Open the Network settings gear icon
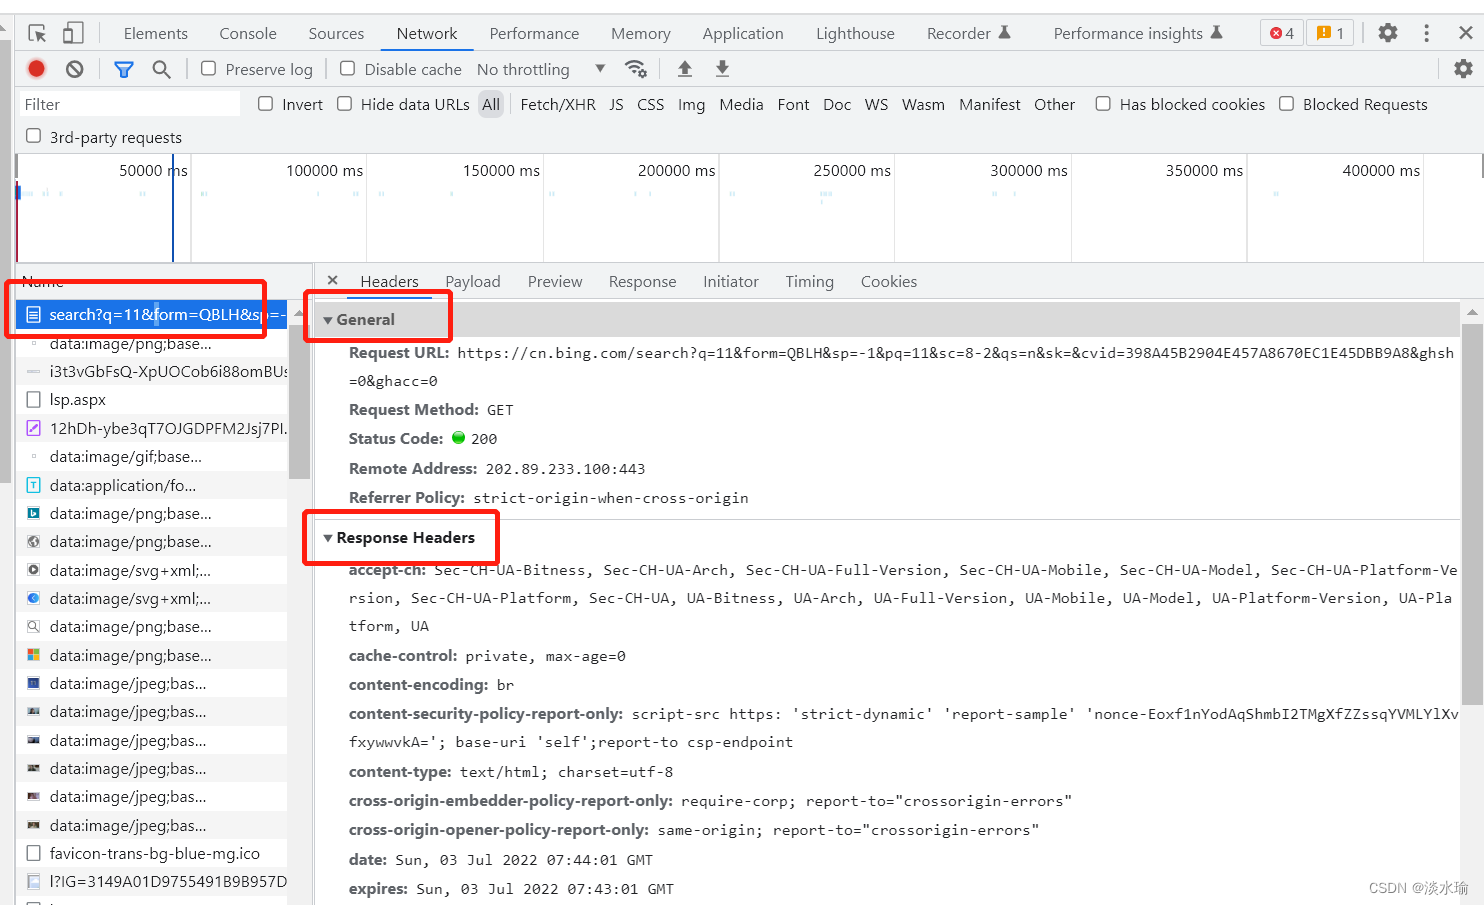 click(x=1463, y=69)
